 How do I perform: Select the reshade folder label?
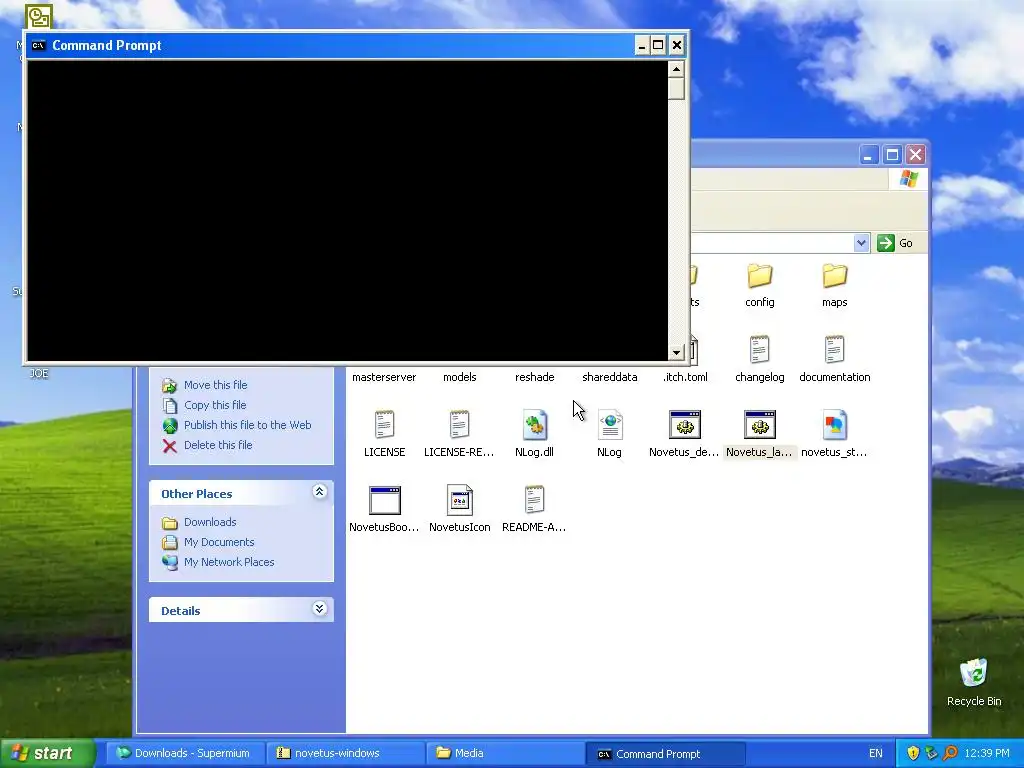(534, 377)
